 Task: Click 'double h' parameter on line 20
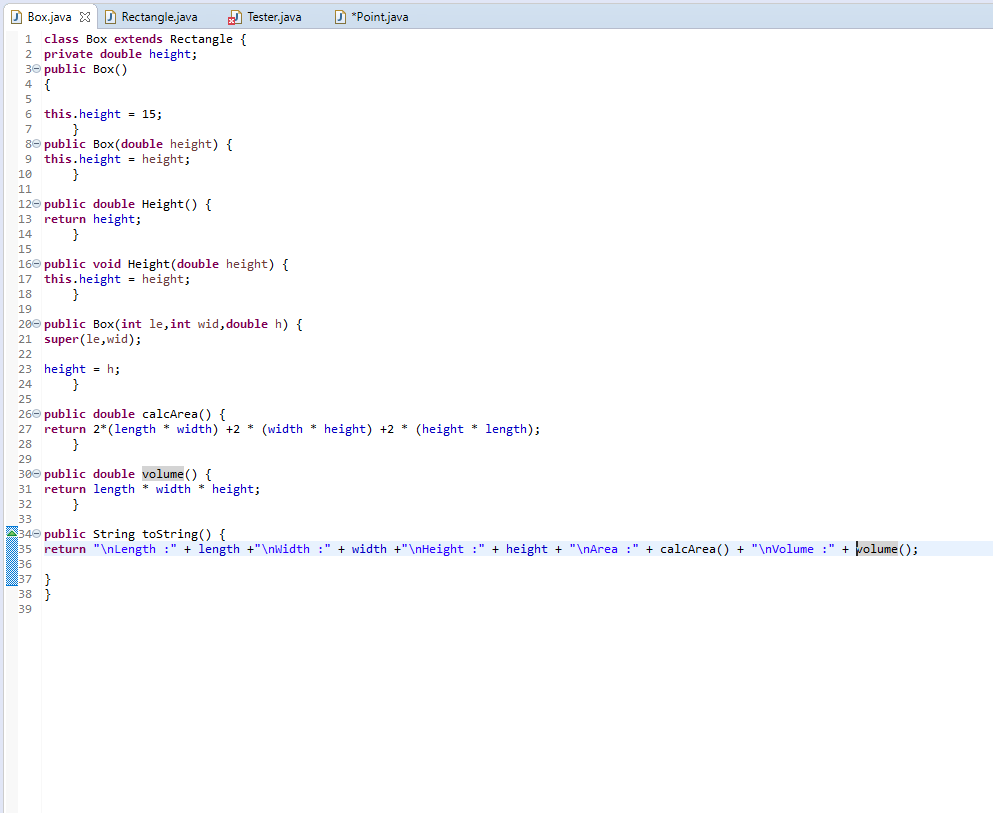[x=254, y=324]
